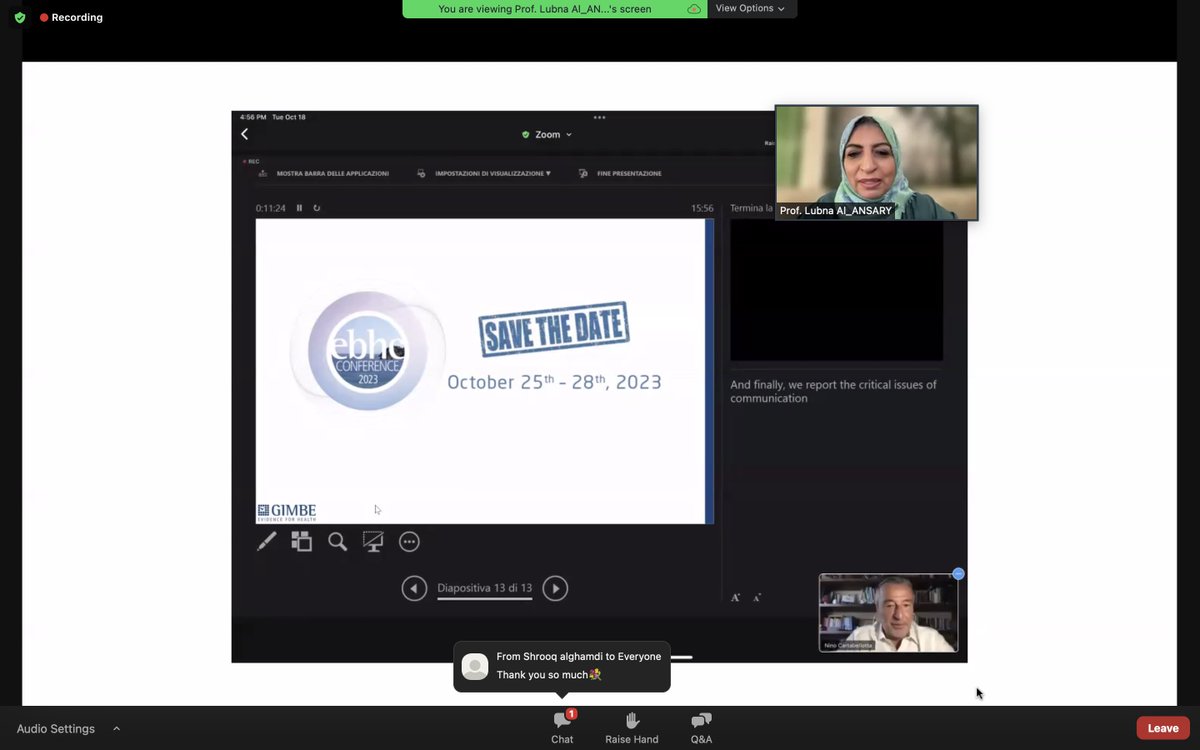
Task: Decrease the notes font size
Action: (757, 597)
